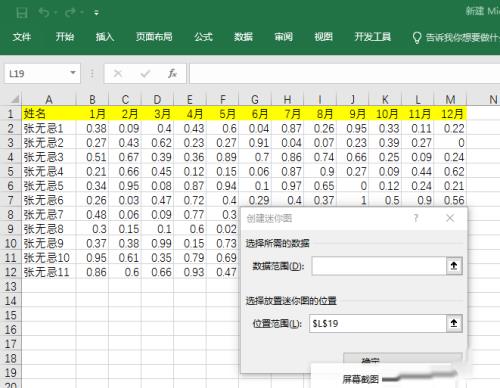Viewport: 500px width, 388px height.
Task: Click cell containing 姓名
Action: 49,114
